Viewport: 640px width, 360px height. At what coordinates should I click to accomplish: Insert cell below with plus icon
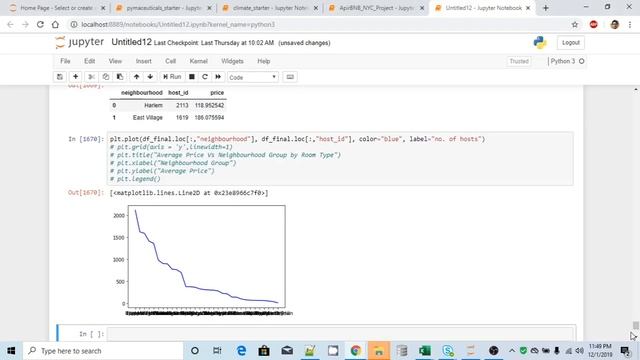(76, 77)
